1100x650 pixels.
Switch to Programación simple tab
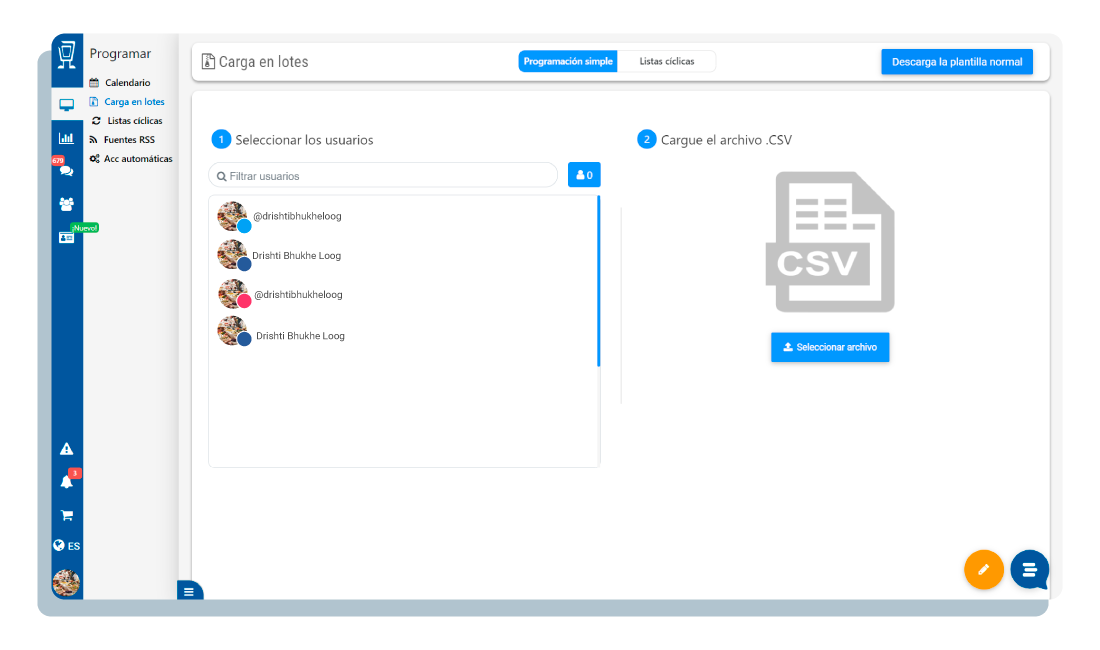coord(568,62)
